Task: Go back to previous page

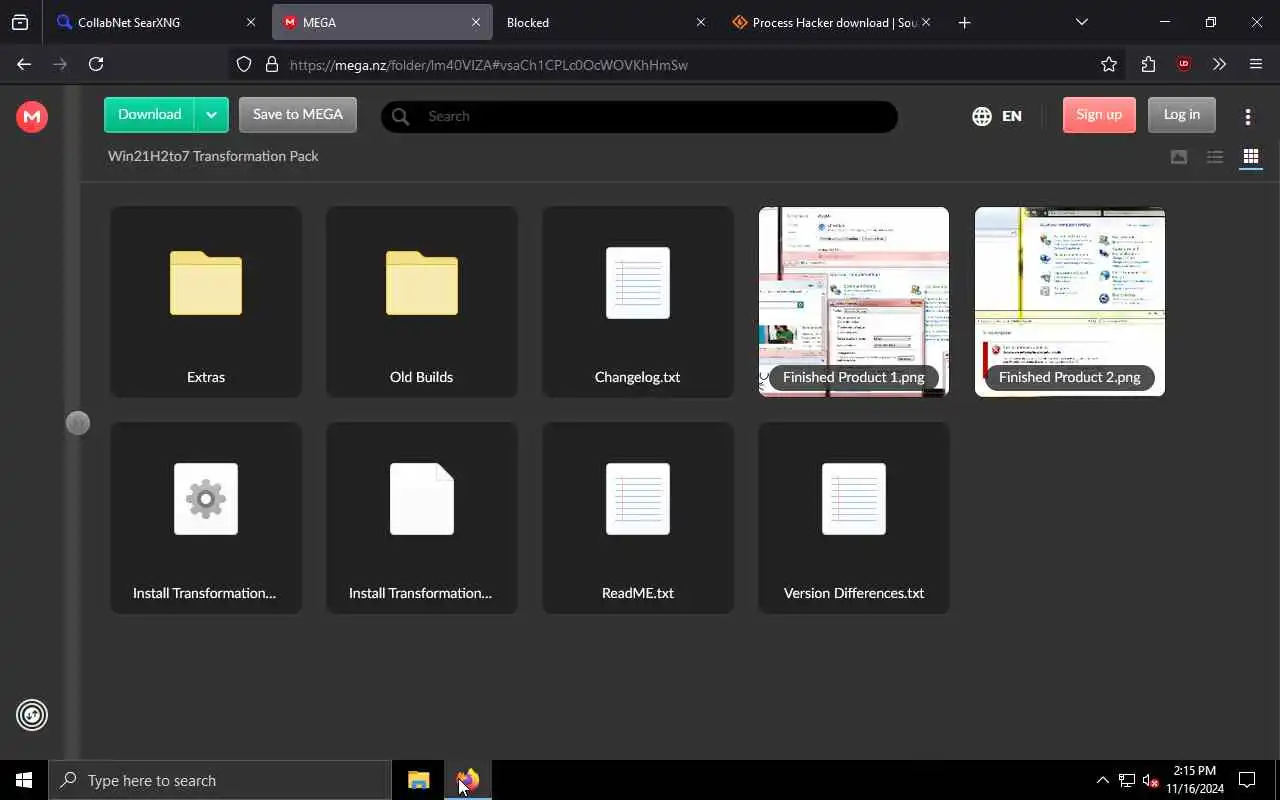Action: point(24,64)
